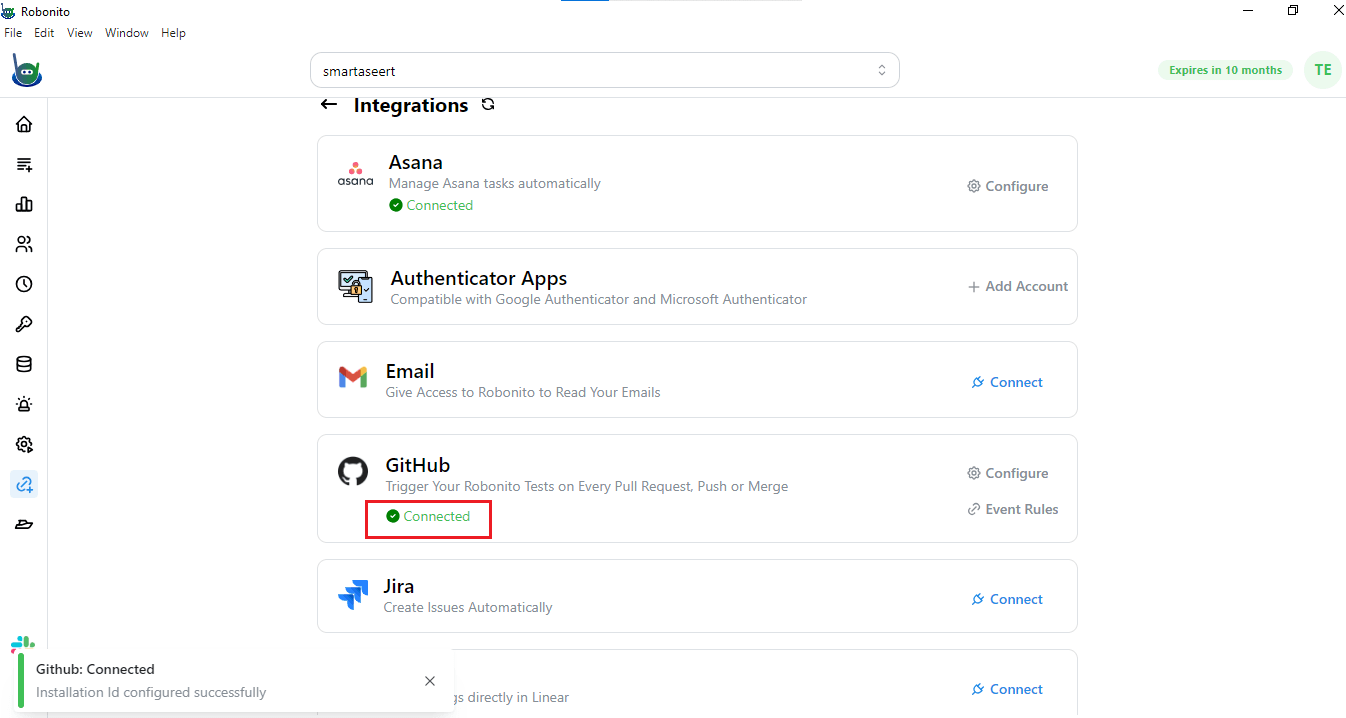The height and width of the screenshot is (718, 1346).
Task: Open the Home icon in sidebar
Action: tap(24, 124)
